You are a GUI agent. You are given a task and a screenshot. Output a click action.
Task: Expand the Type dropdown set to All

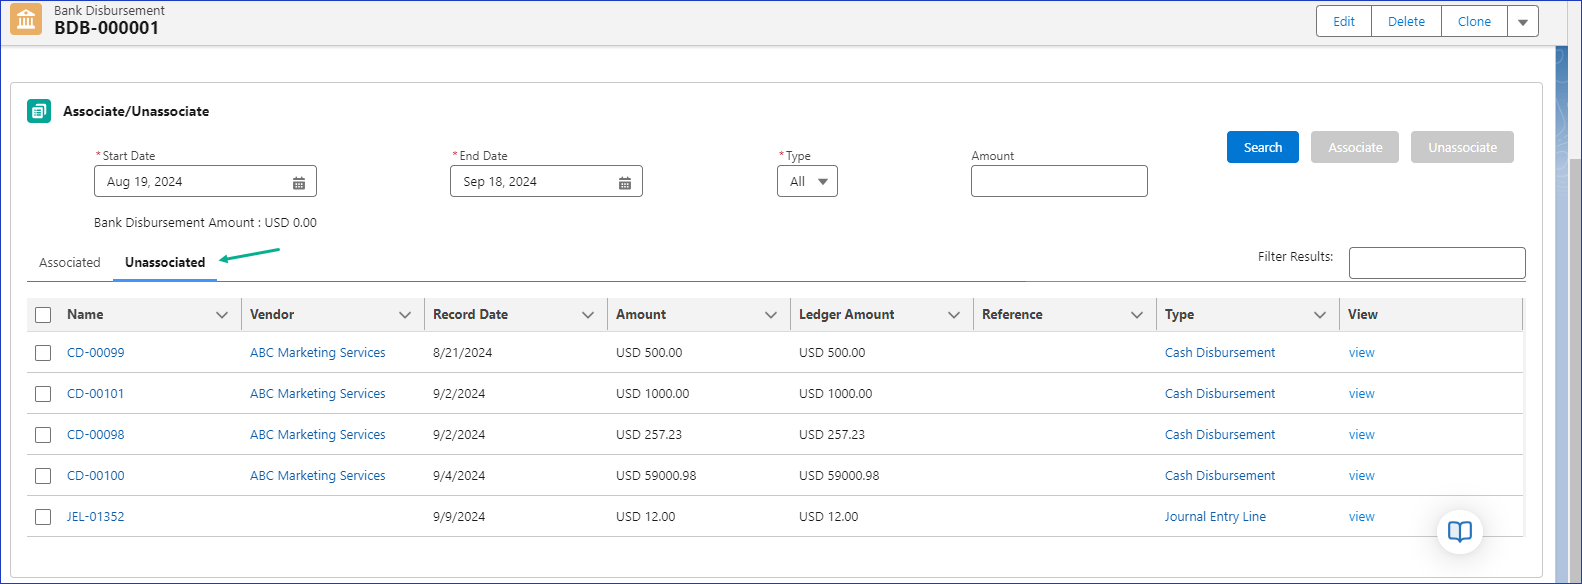coord(807,182)
